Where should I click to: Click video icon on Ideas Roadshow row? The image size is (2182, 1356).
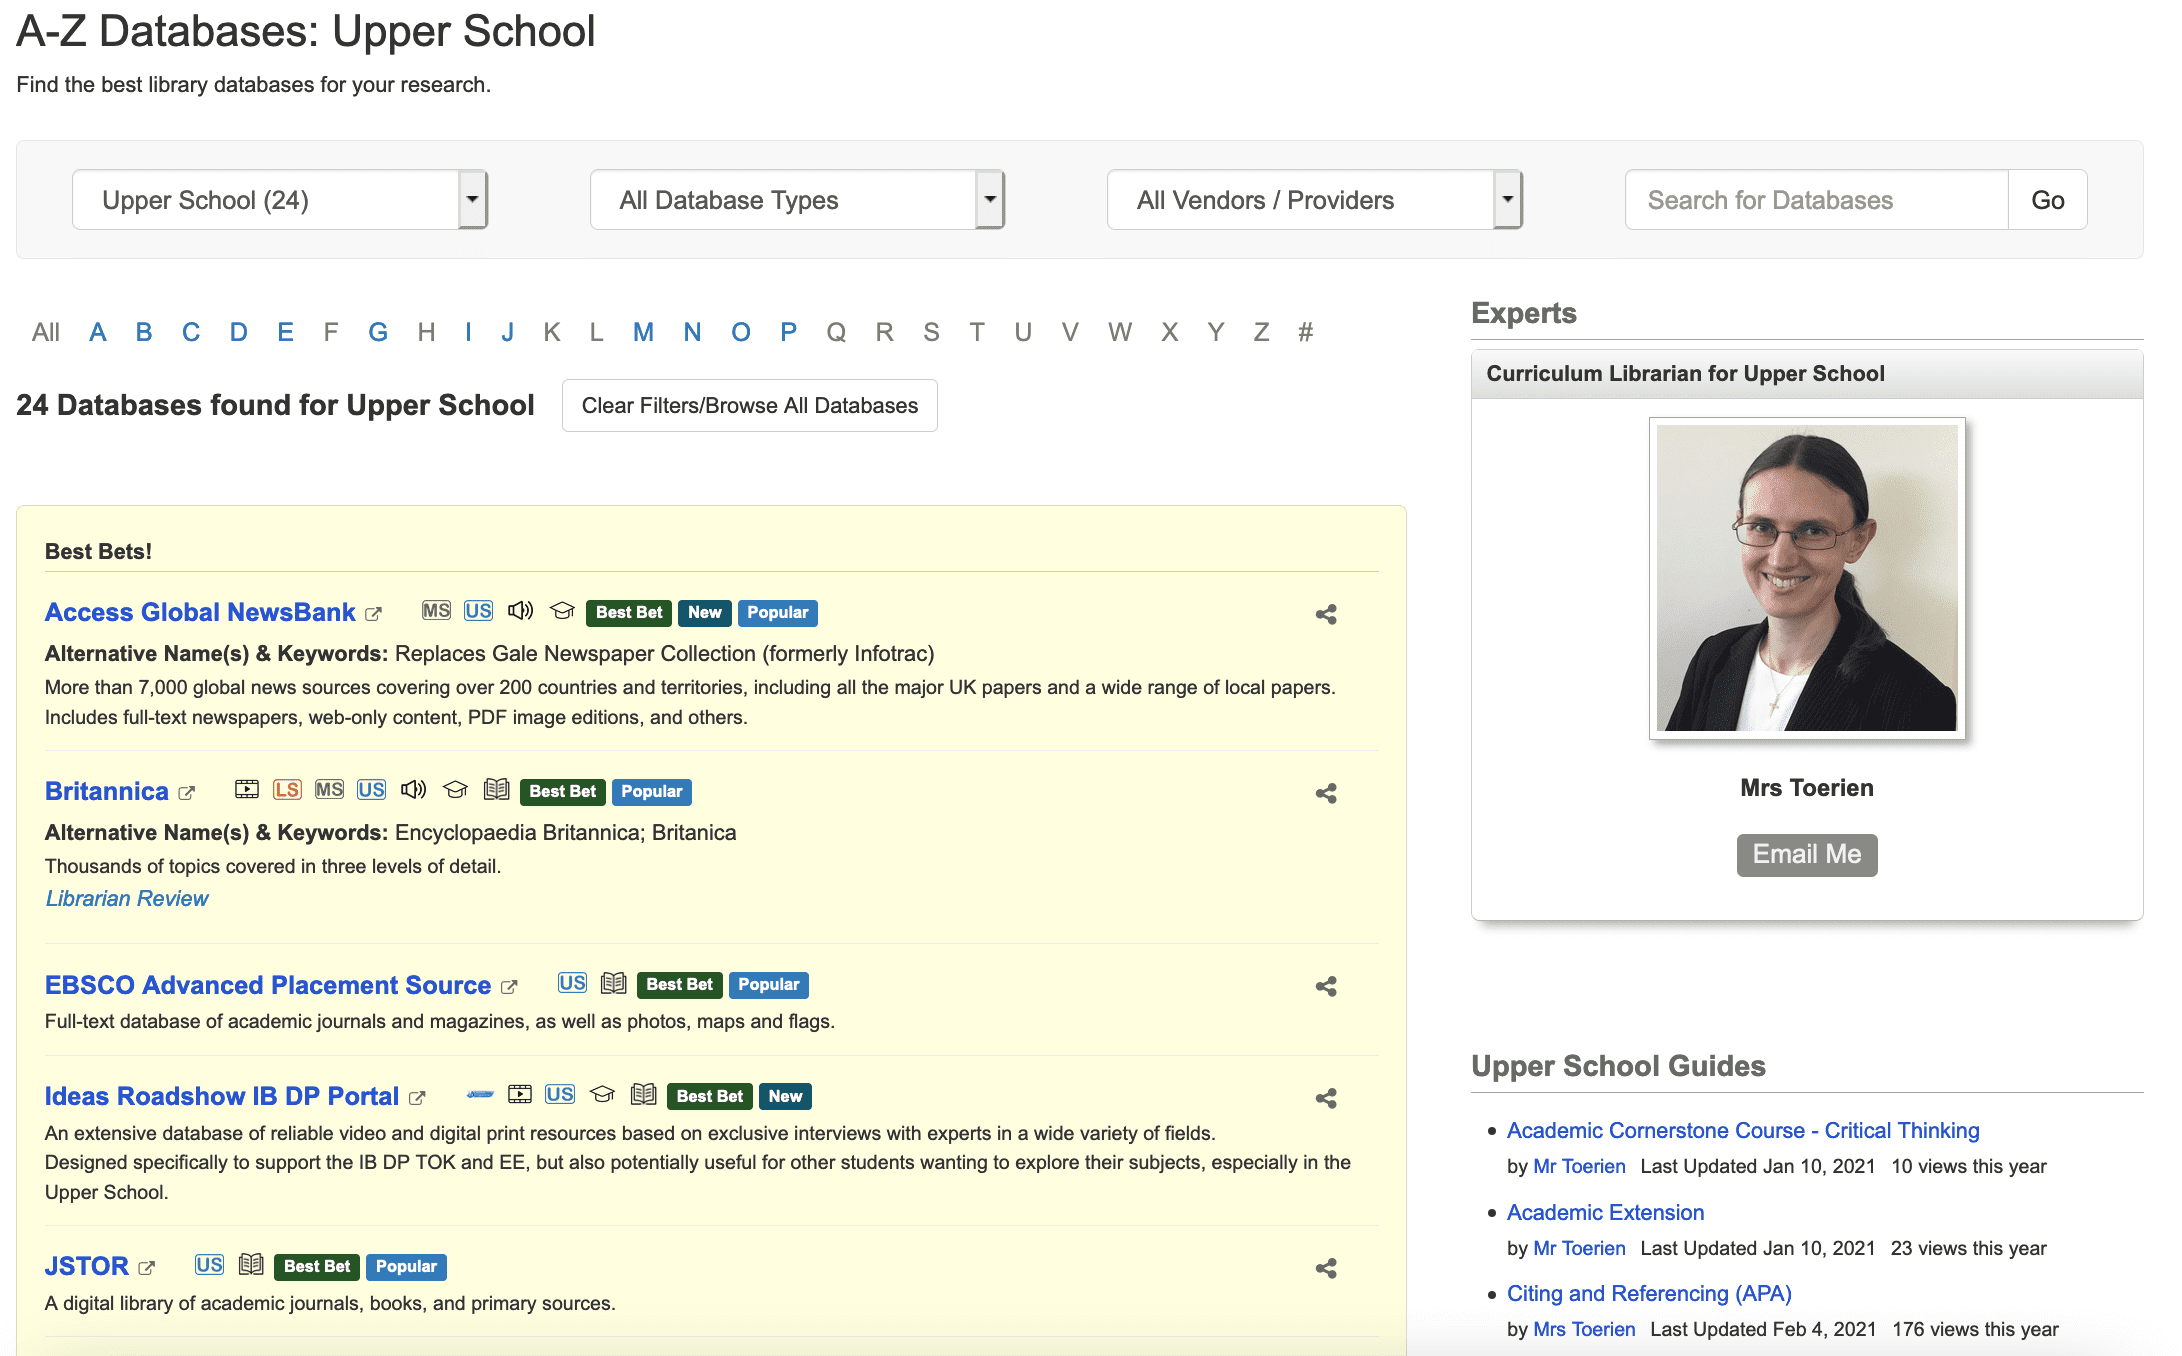coord(520,1094)
